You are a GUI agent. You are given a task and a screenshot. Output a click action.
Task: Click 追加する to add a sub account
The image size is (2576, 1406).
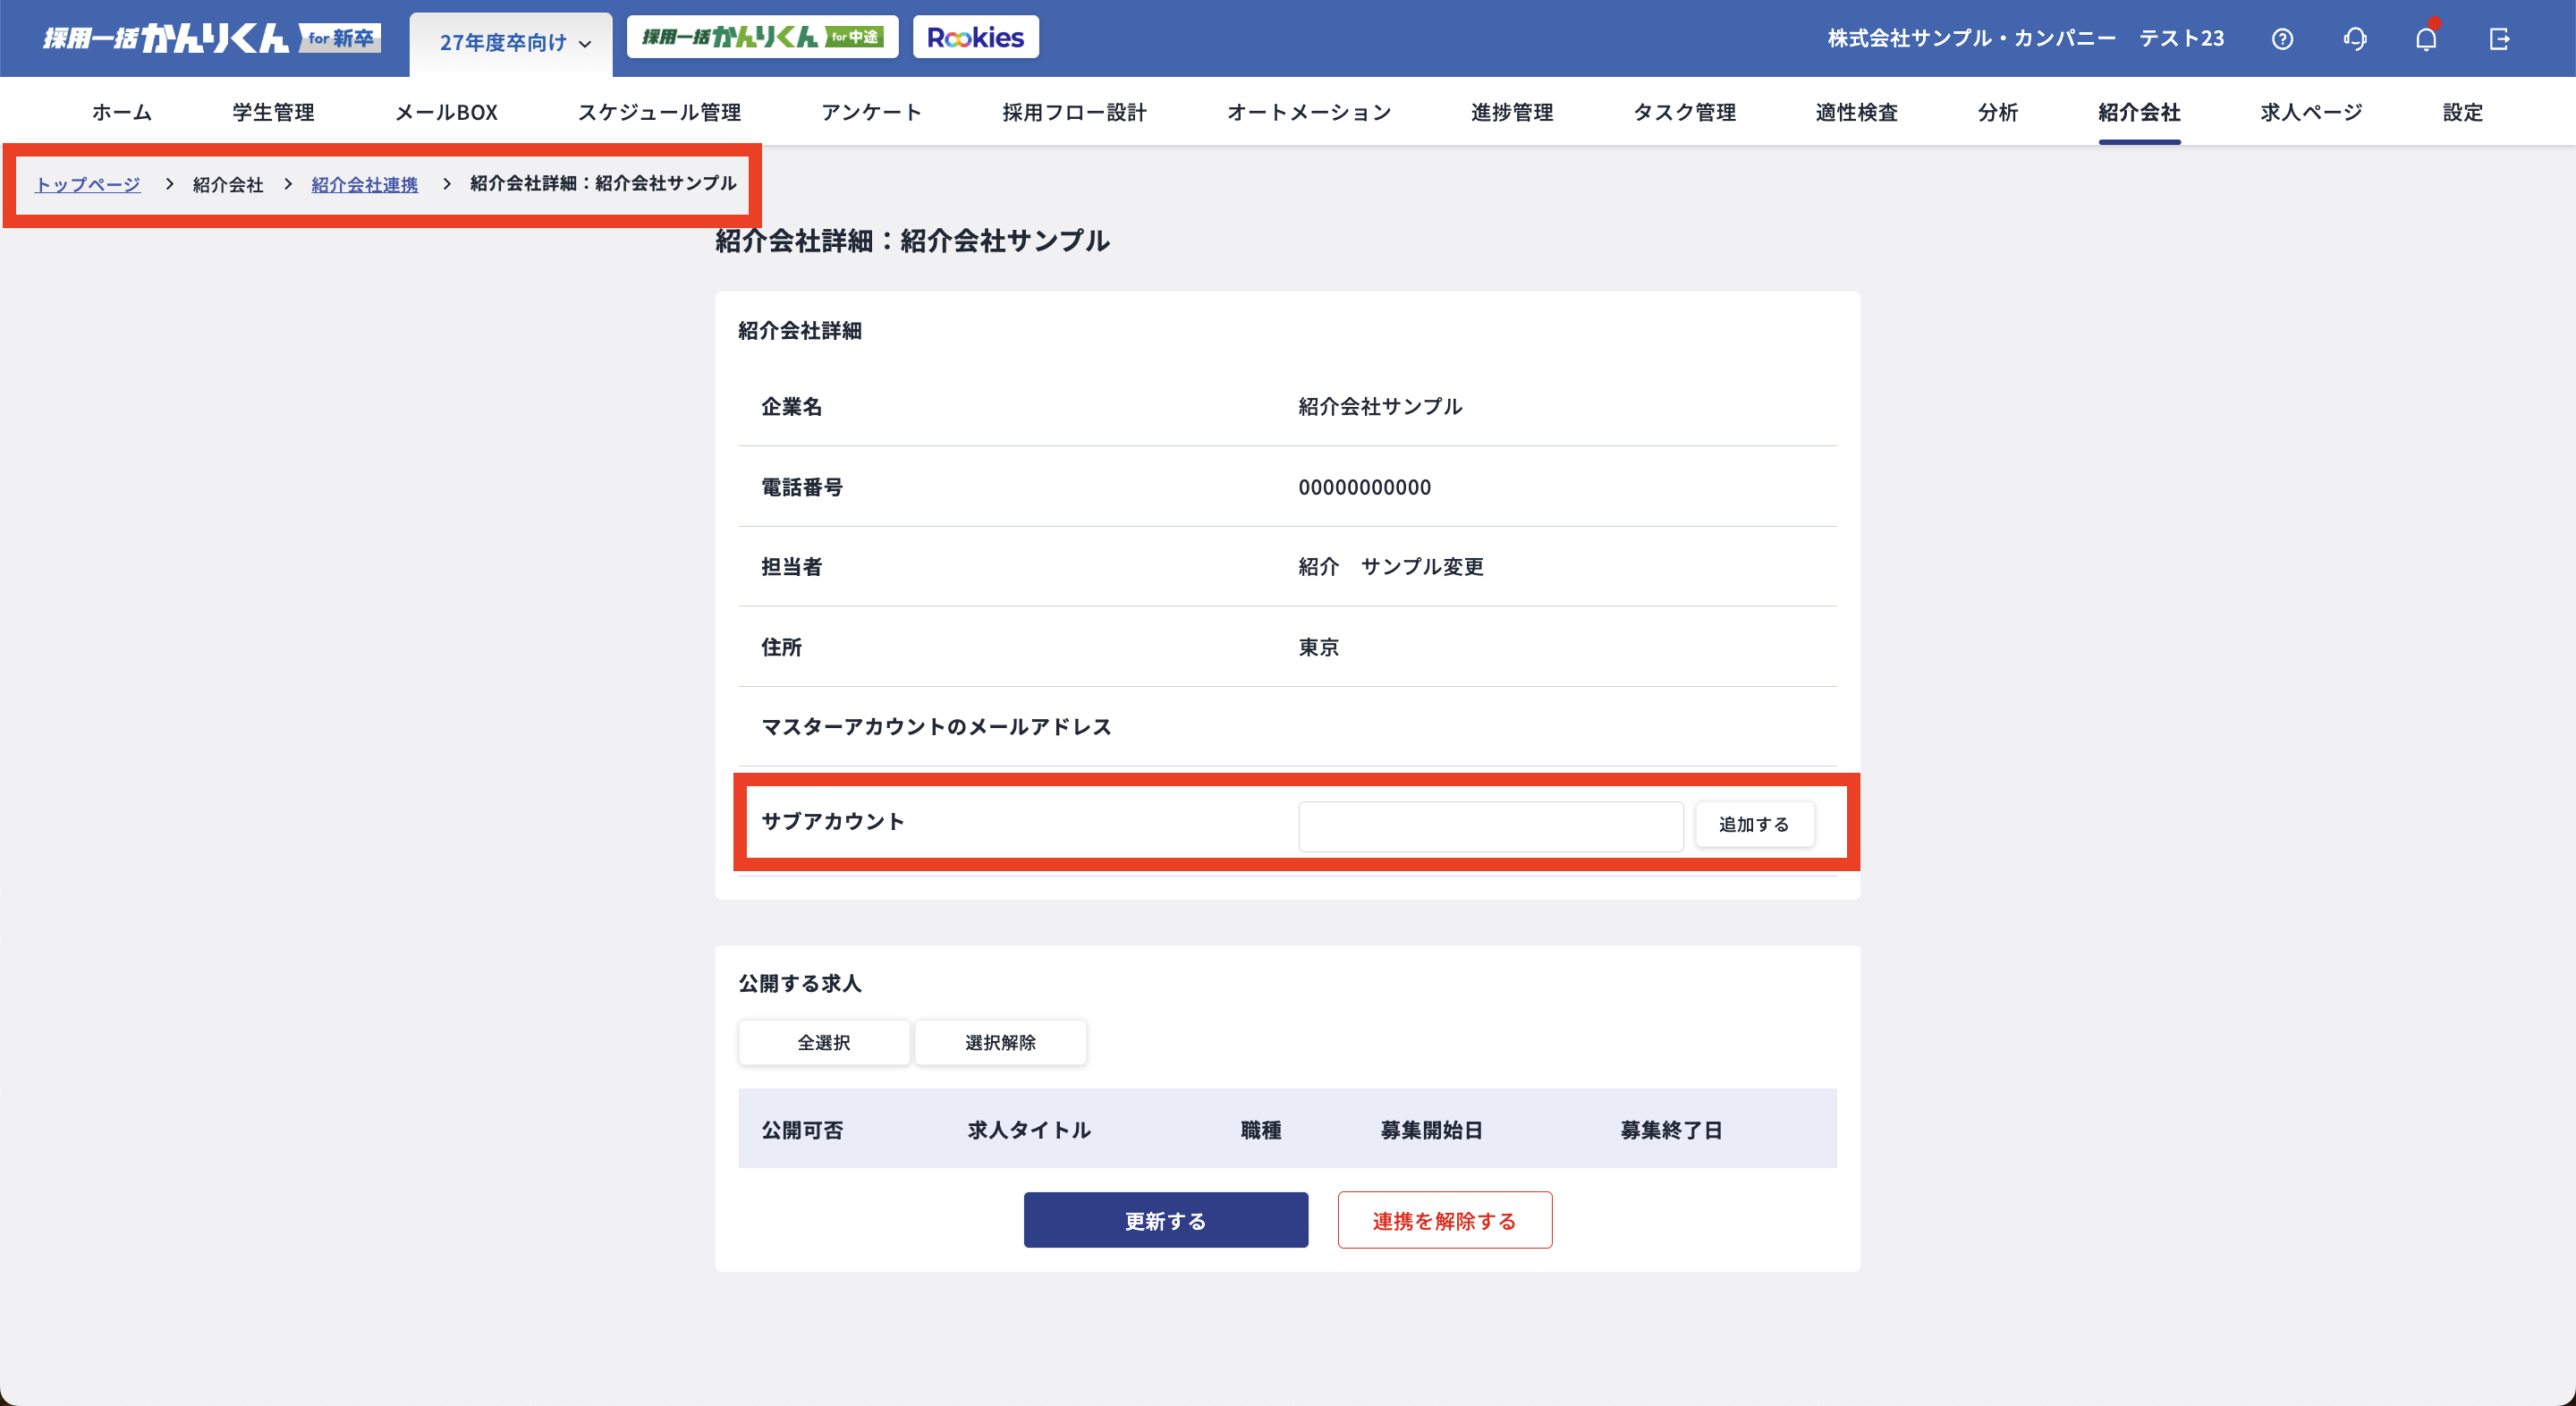coord(1754,824)
